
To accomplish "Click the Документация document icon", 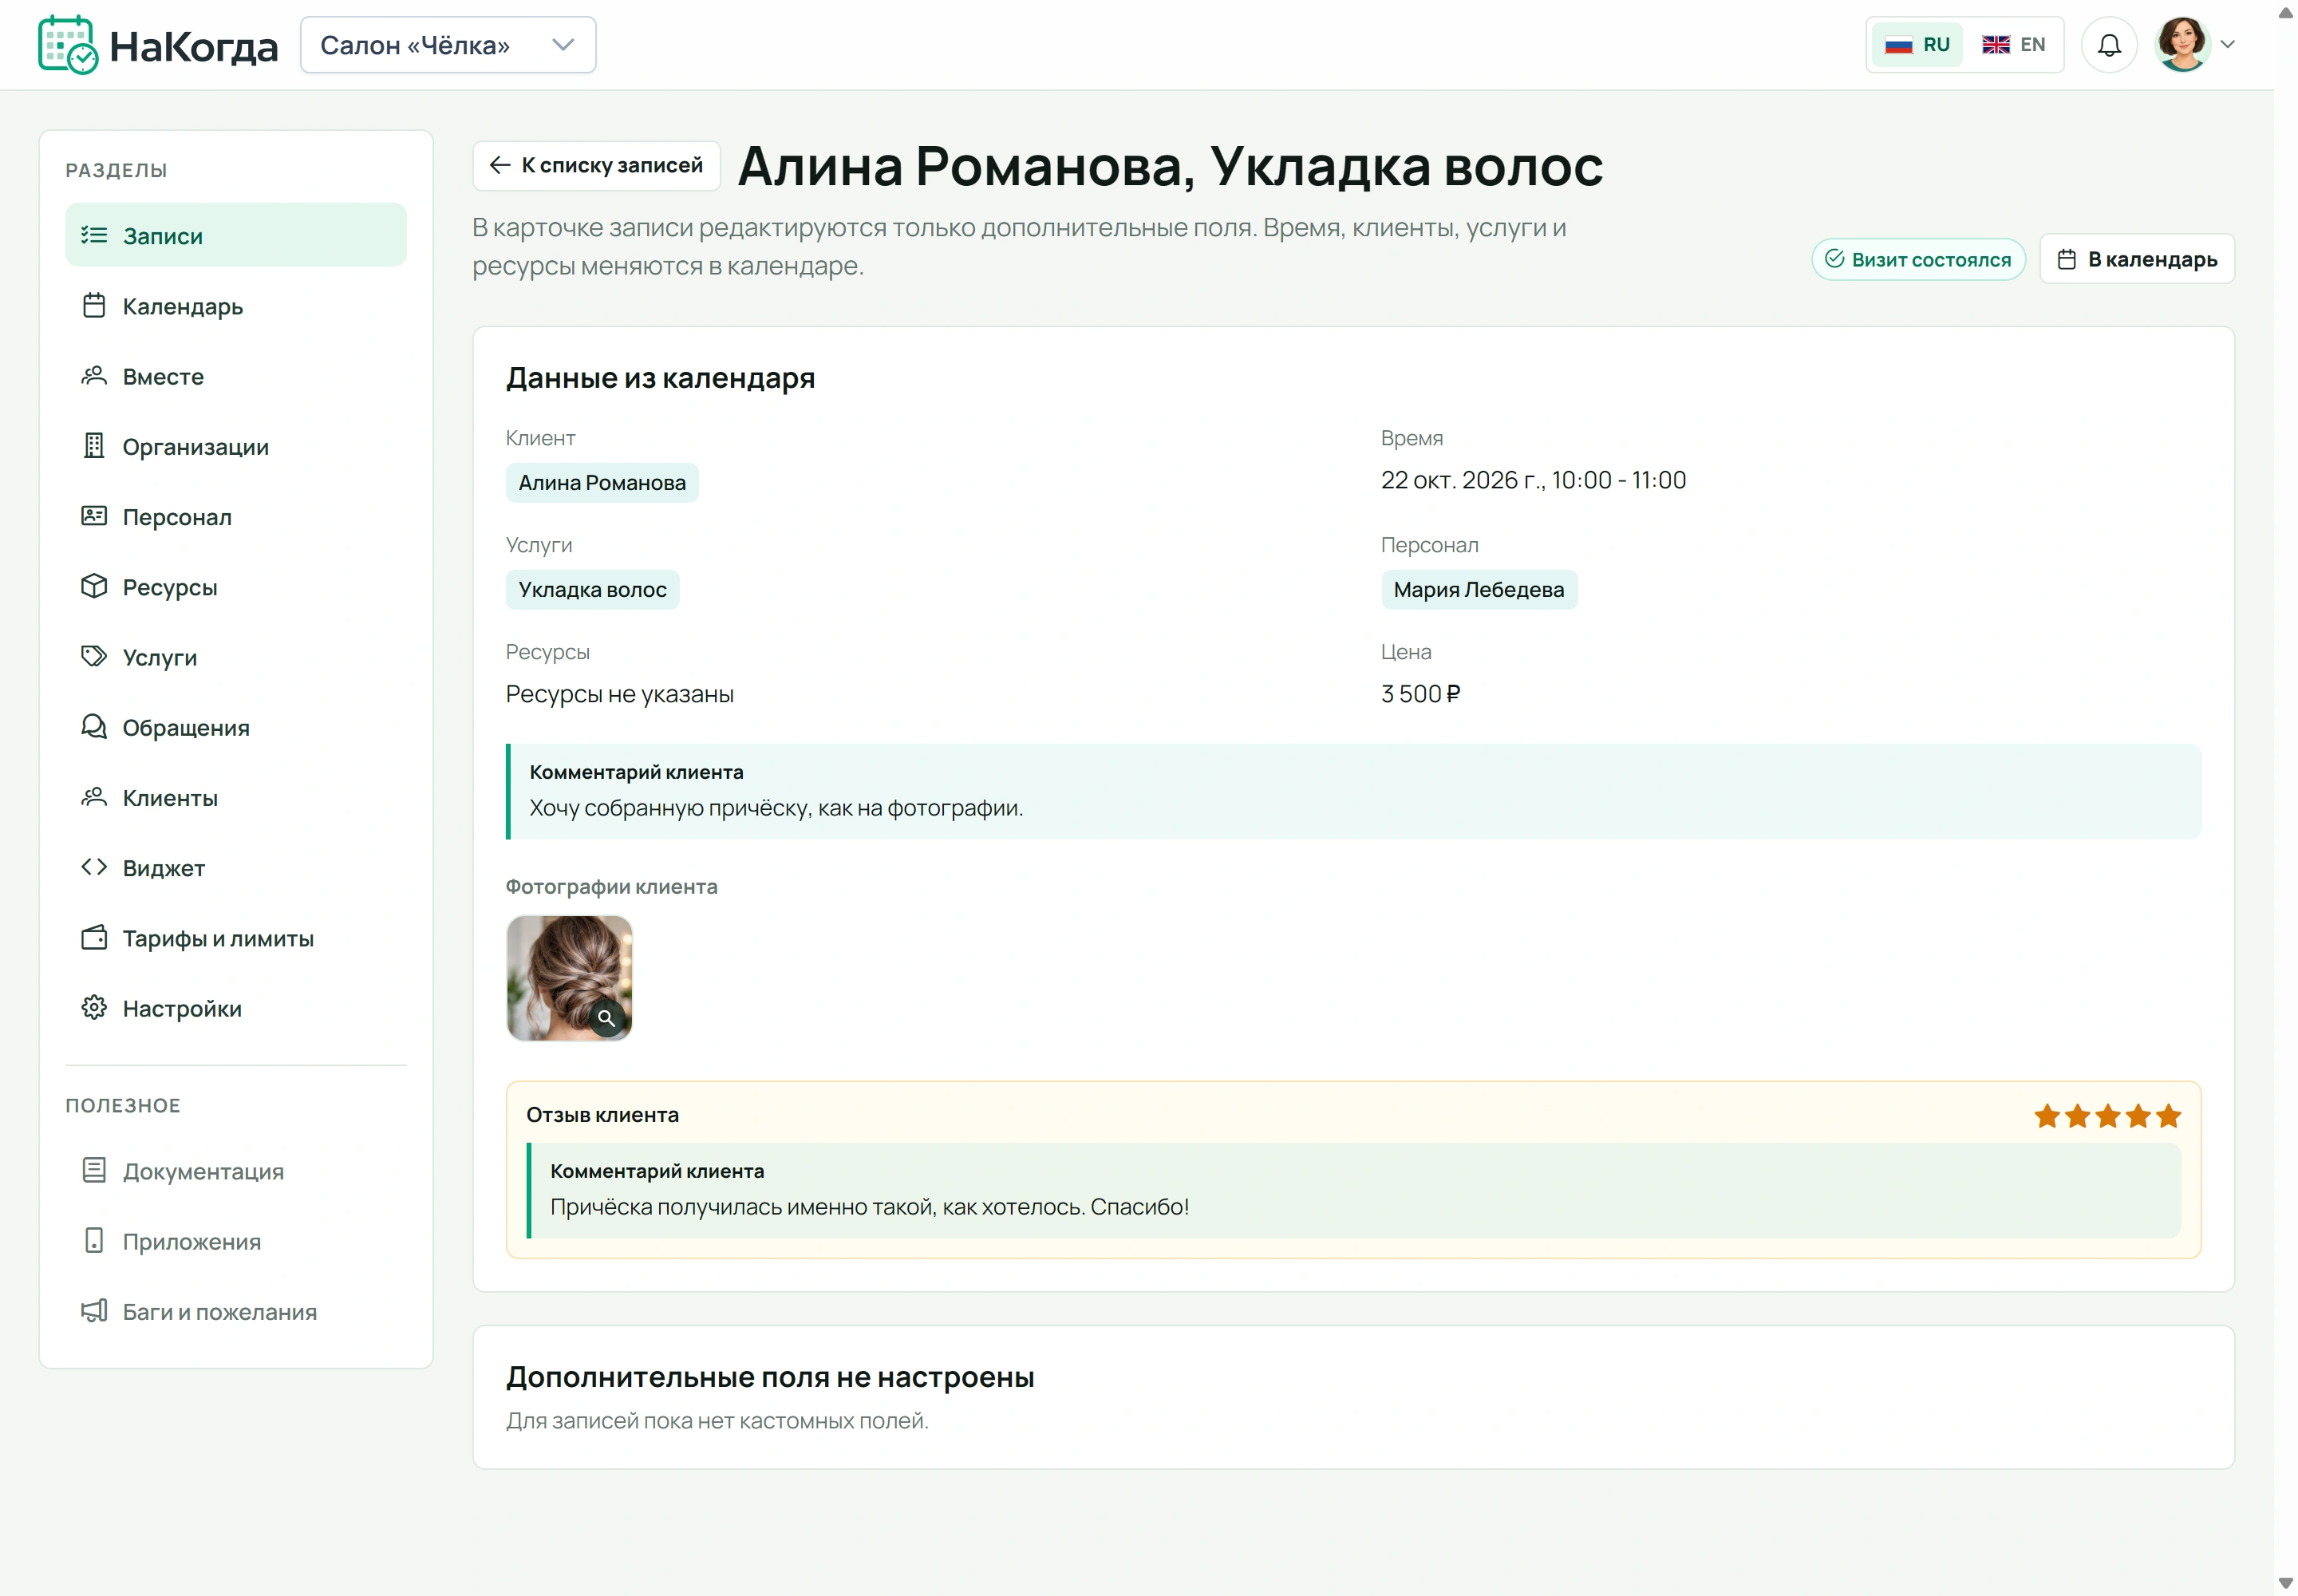I will click(x=94, y=1170).
